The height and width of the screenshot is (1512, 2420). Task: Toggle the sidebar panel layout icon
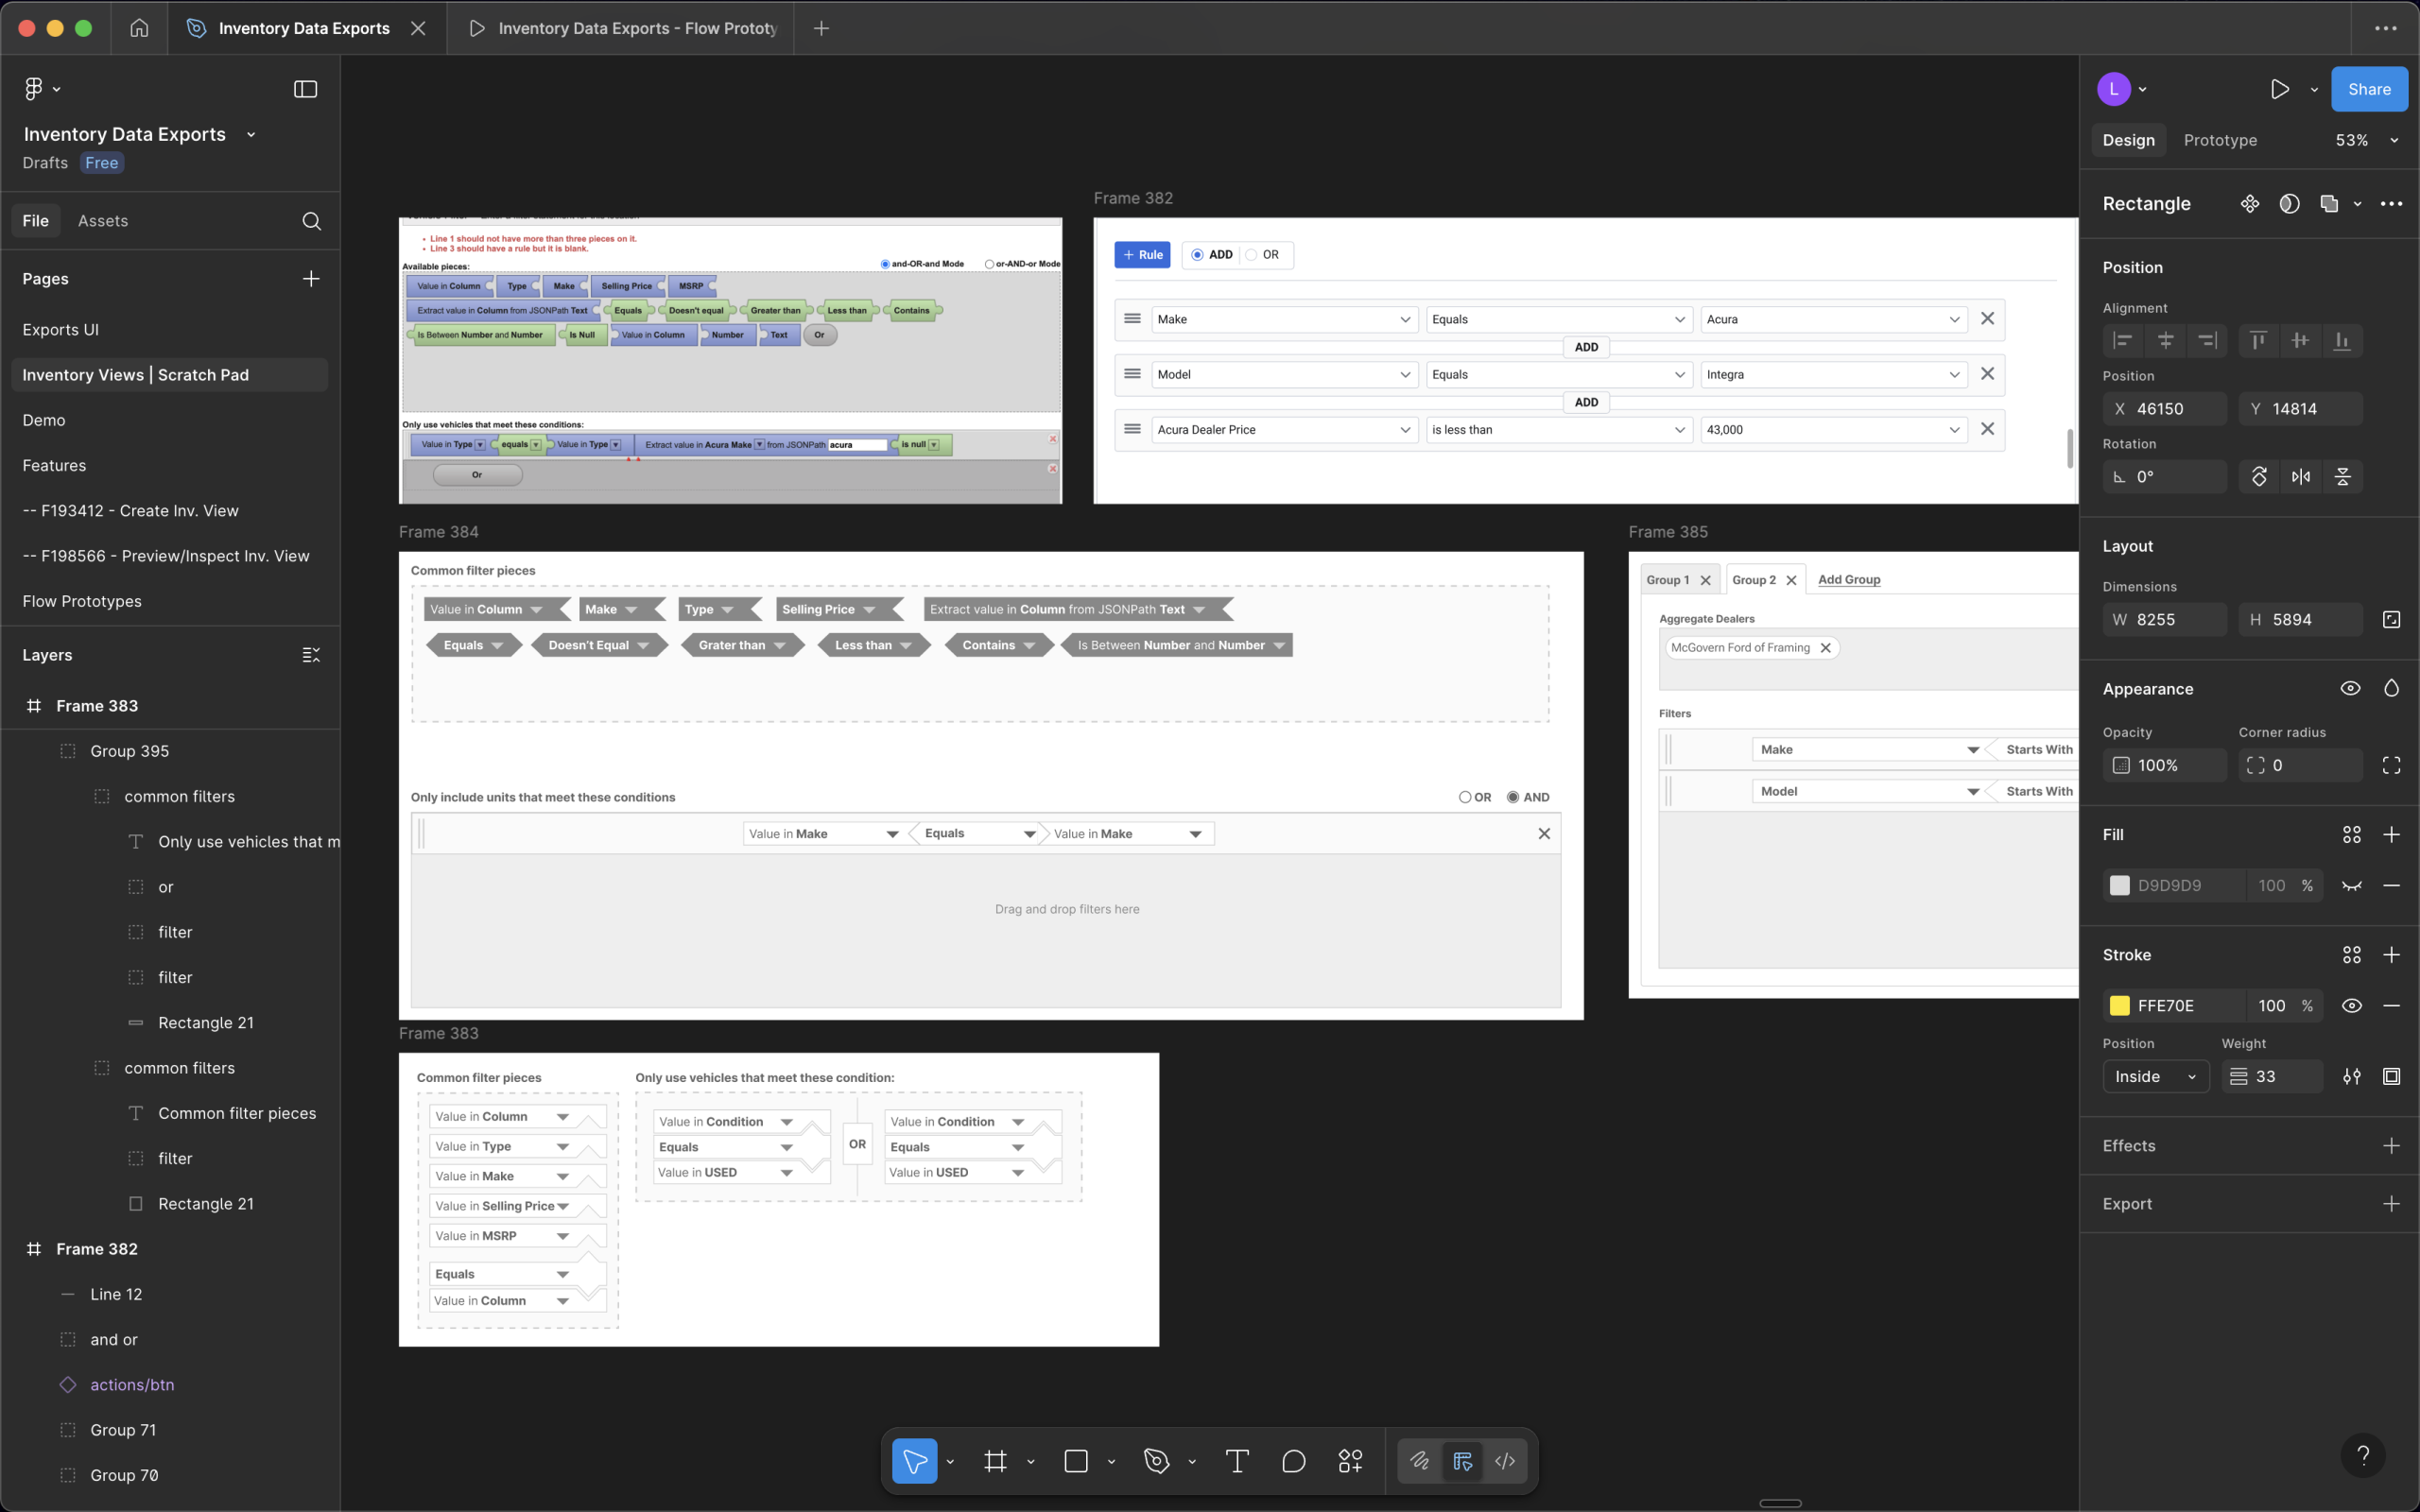[305, 89]
